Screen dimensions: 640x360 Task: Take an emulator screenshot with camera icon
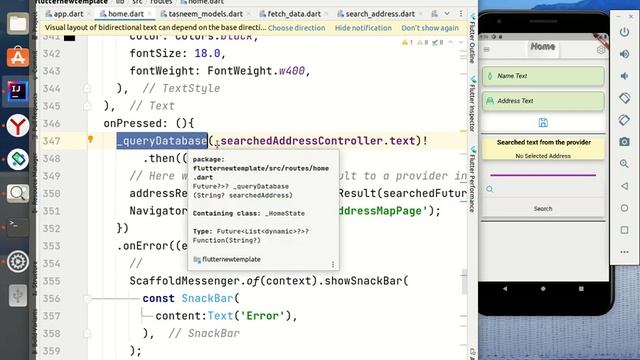(624, 142)
